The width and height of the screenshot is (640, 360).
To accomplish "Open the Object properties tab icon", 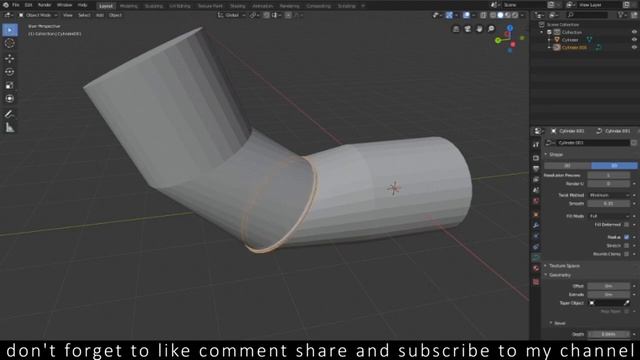I will pyautogui.click(x=536, y=214).
